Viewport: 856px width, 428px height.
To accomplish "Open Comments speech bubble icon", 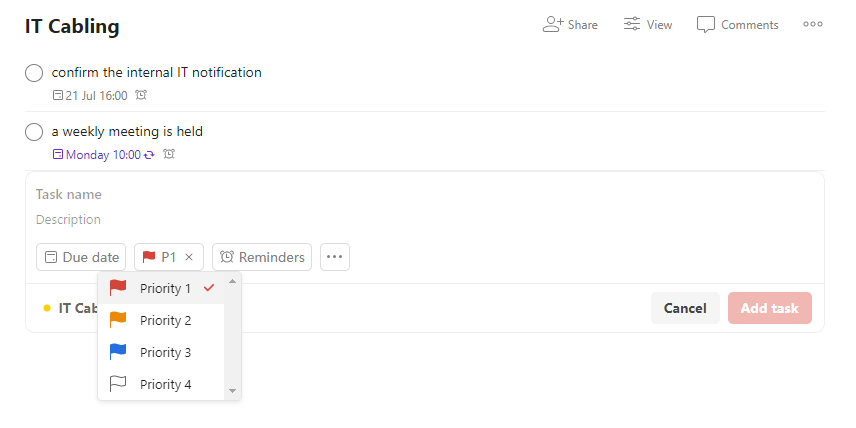I will click(x=706, y=24).
